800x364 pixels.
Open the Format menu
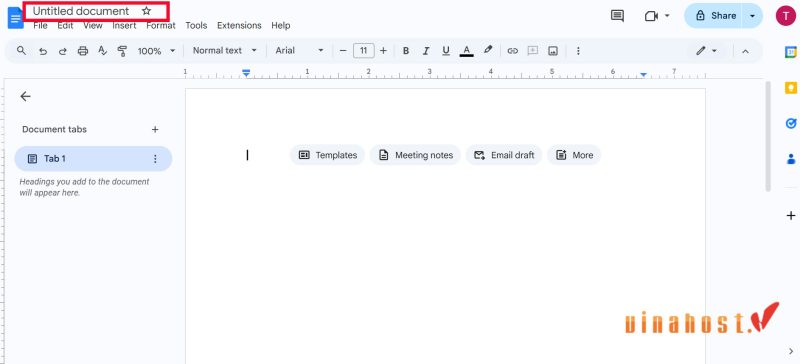(161, 26)
